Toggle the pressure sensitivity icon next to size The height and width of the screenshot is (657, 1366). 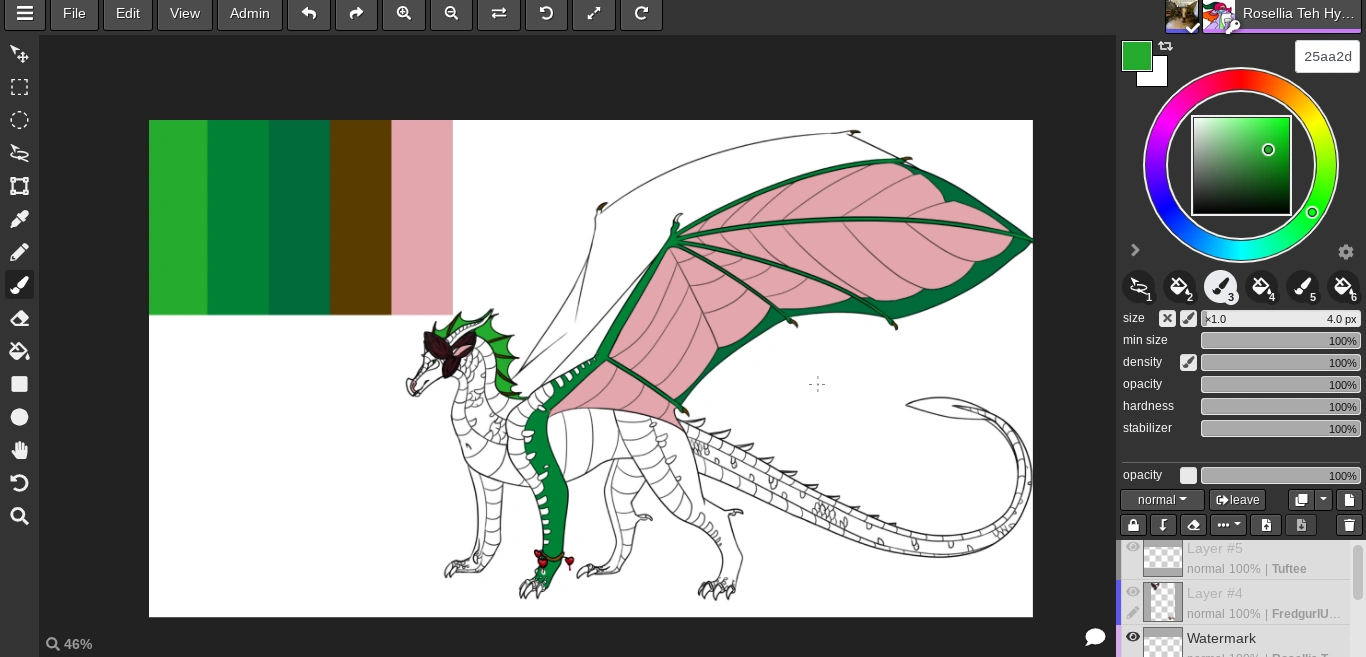click(1189, 319)
